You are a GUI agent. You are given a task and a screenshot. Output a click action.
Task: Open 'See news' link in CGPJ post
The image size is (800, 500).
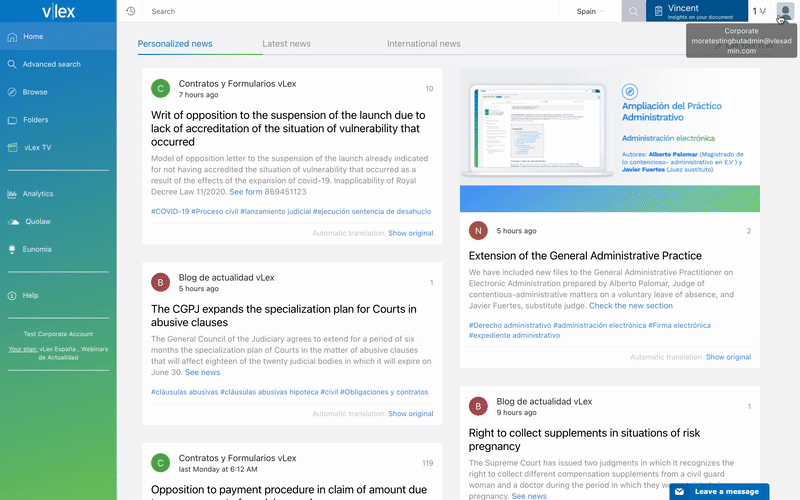[202, 372]
